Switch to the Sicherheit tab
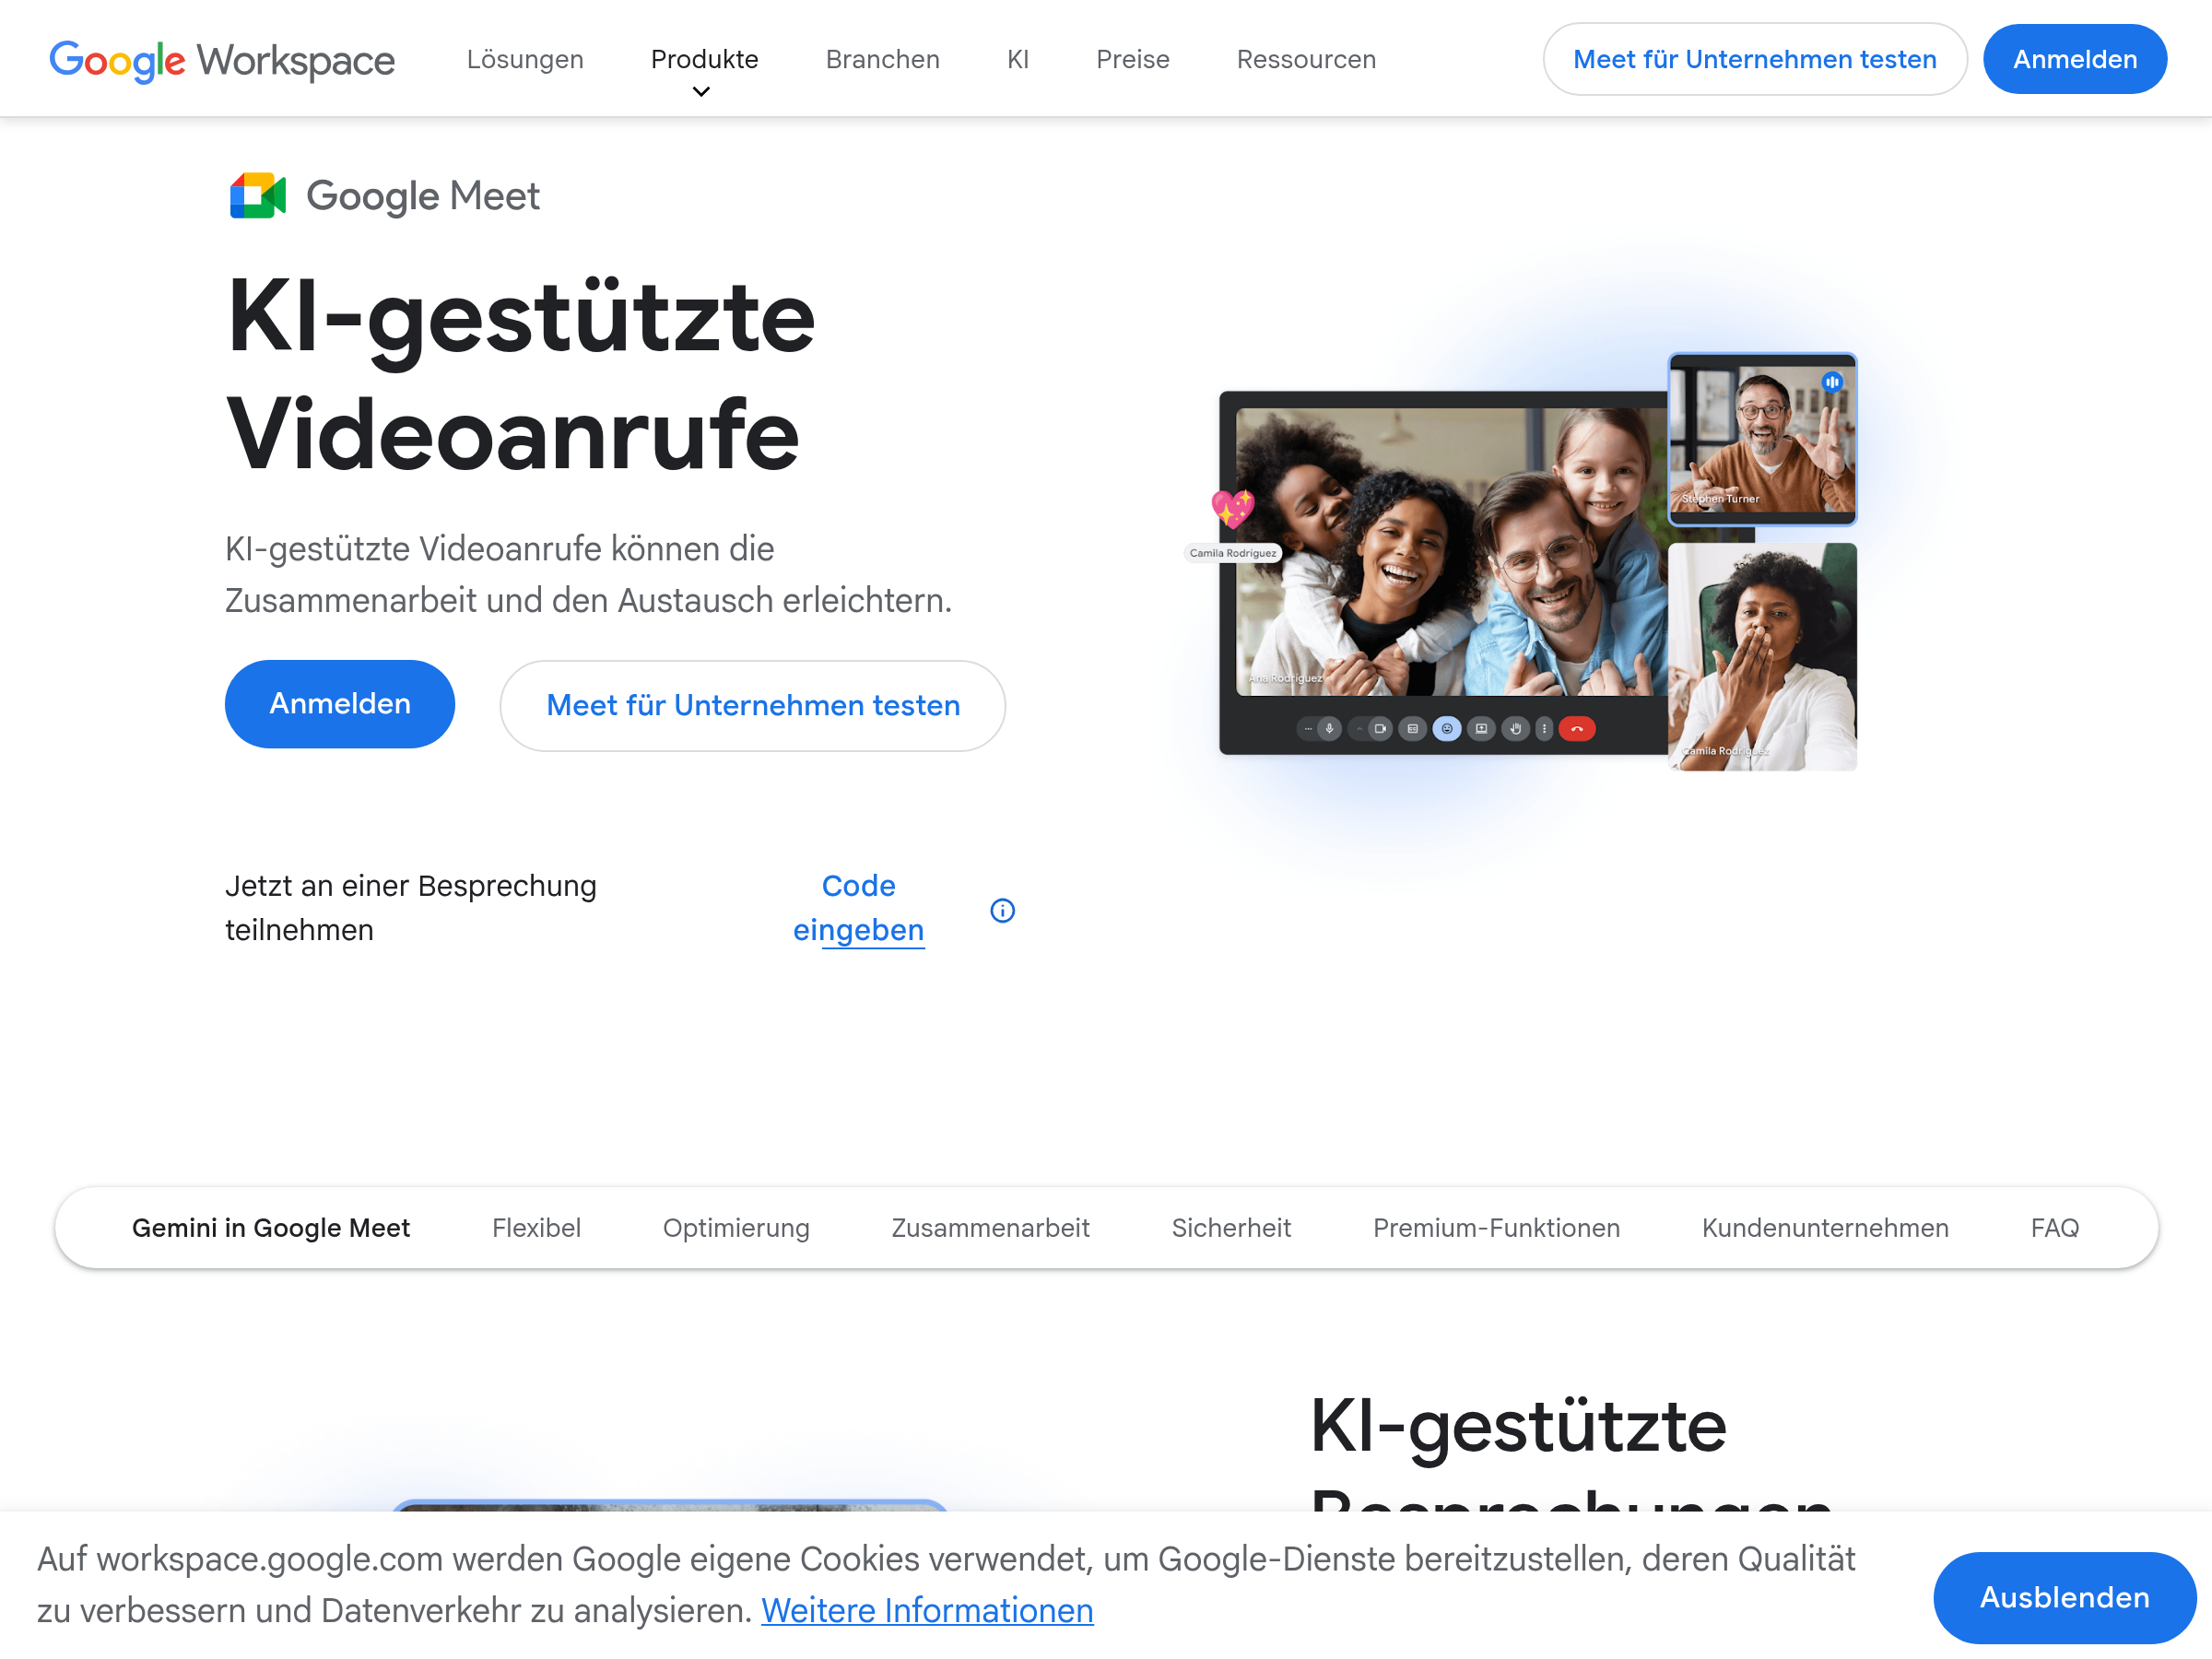Viewport: 2212px width, 1659px height. 1231,1227
